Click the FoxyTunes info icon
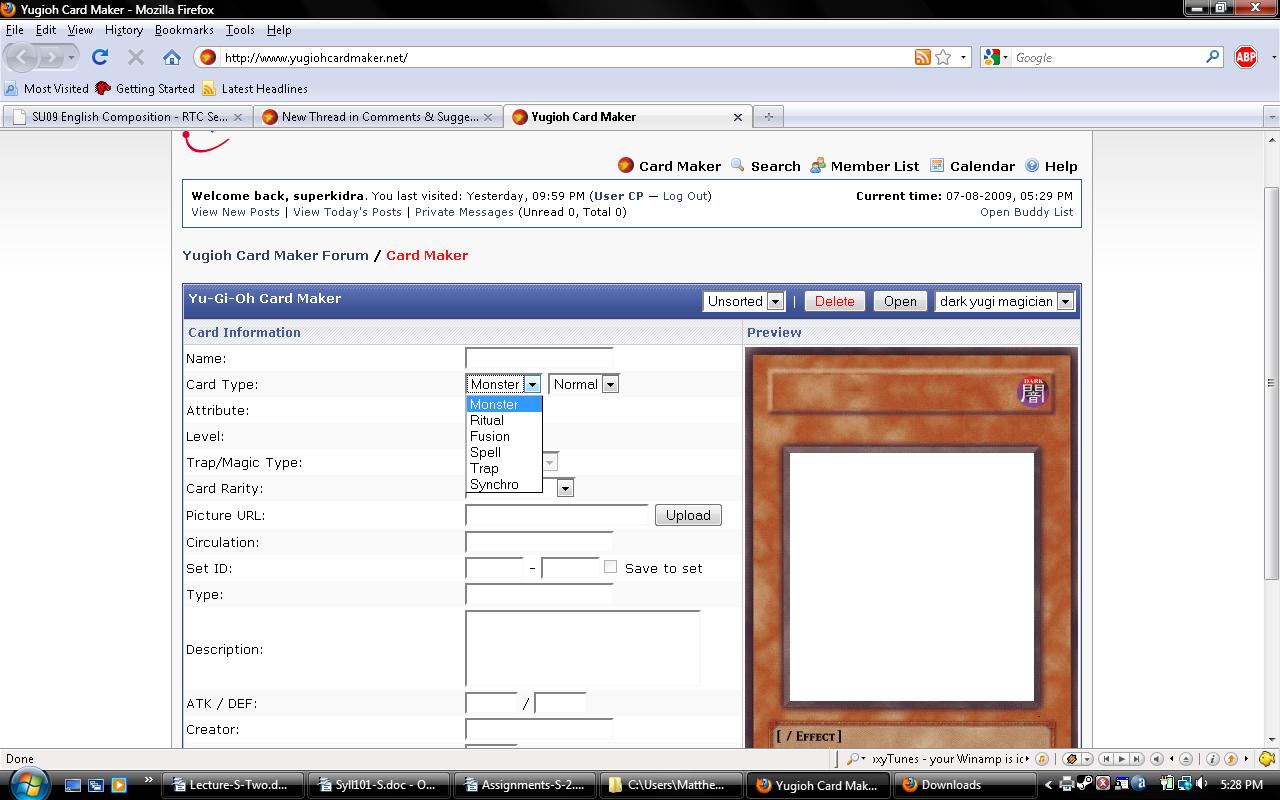This screenshot has width=1280, height=800. point(1212,759)
